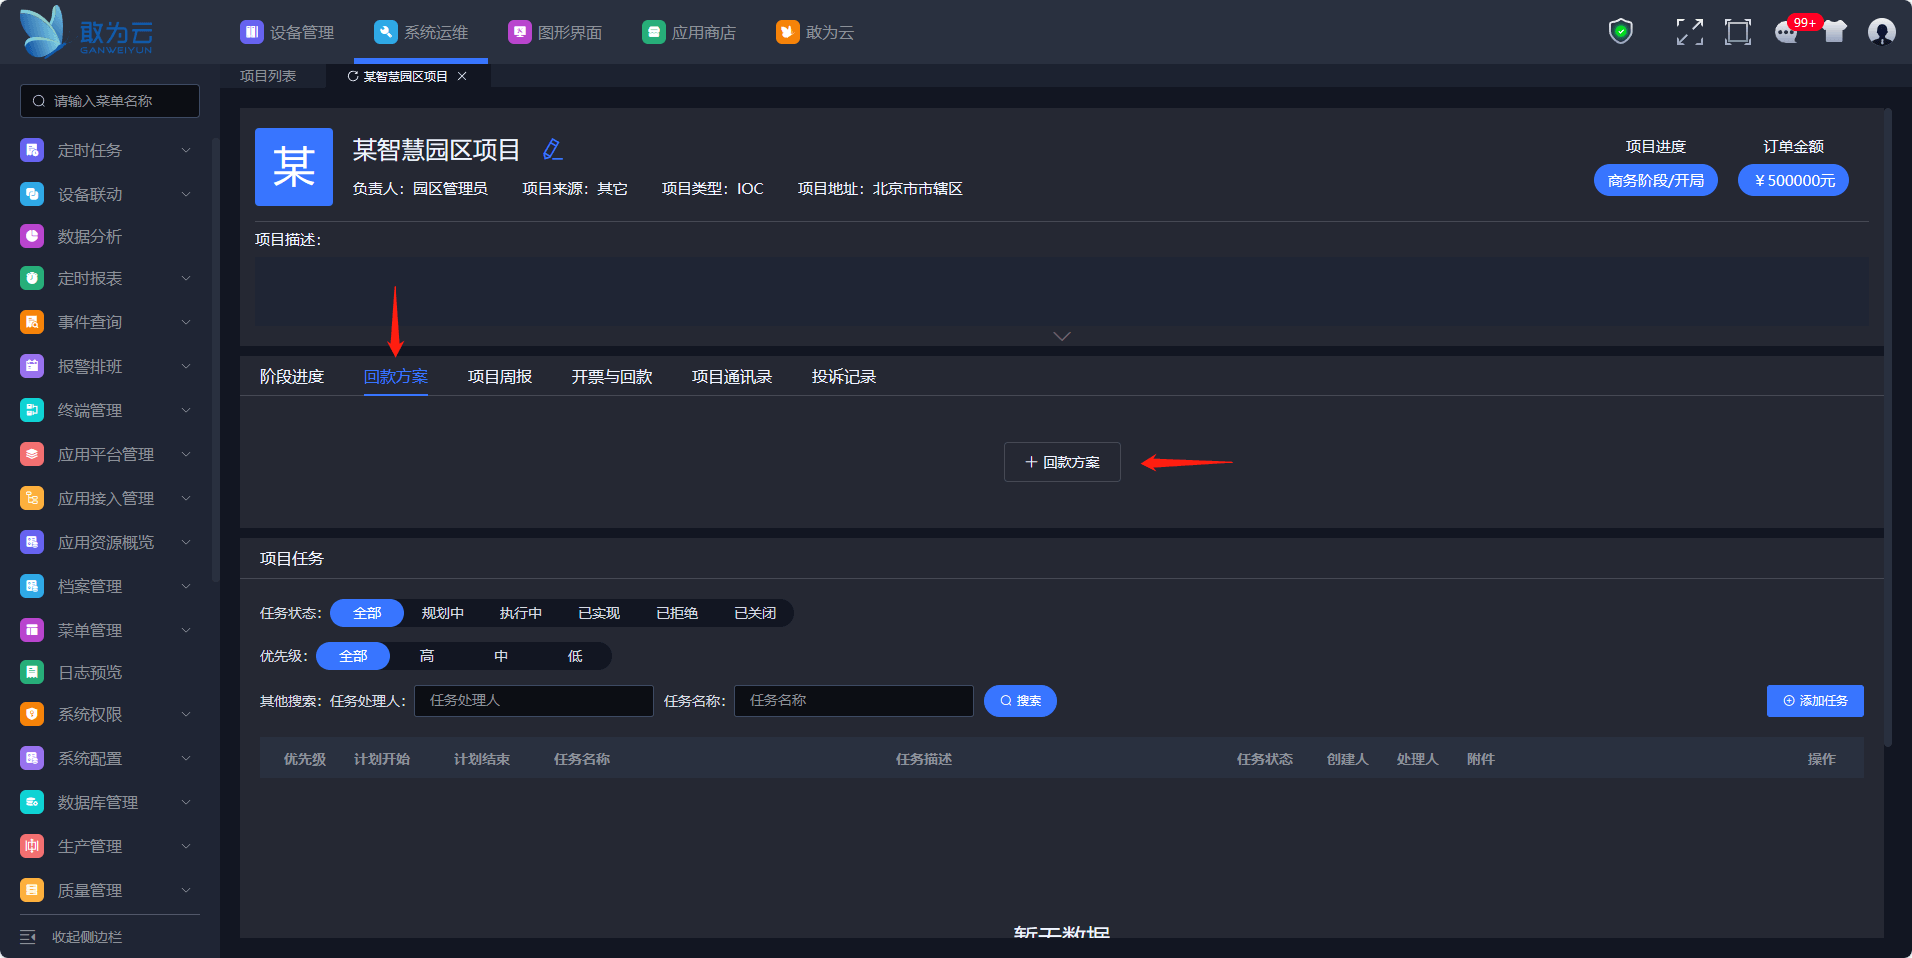Click the 菜单管理 sidebar icon
The width and height of the screenshot is (1912, 958).
pos(32,630)
